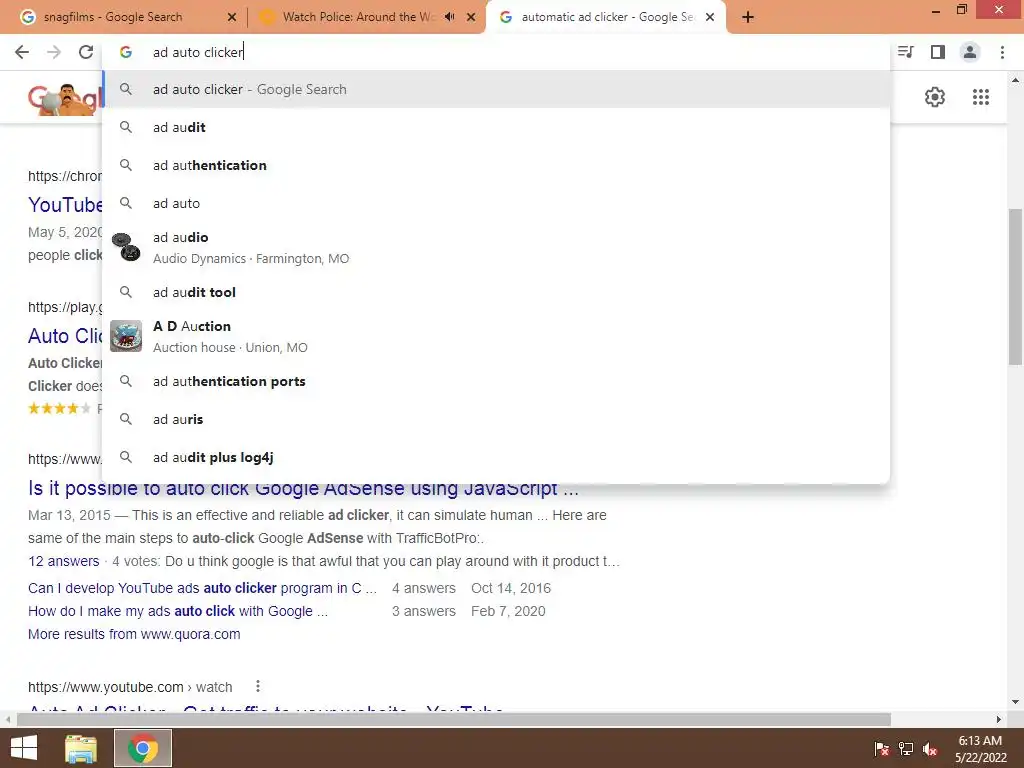
Task: Click the address bar with 'ad auto clicker'
Action: pyautogui.click(x=496, y=52)
